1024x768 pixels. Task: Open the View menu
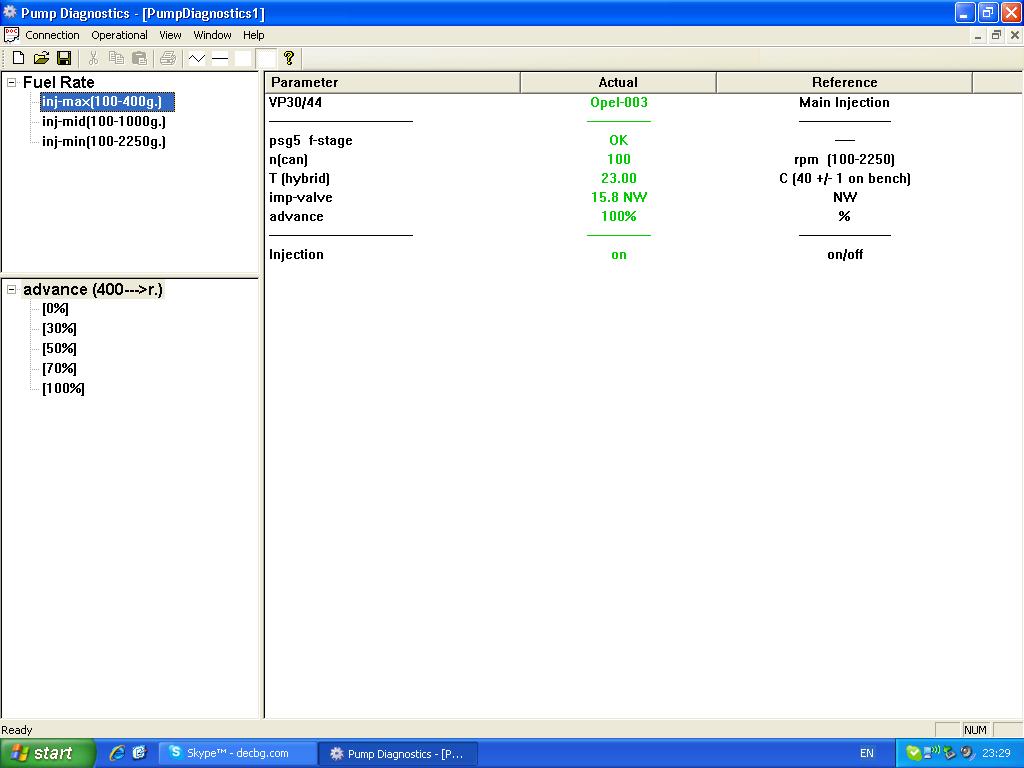tap(170, 35)
